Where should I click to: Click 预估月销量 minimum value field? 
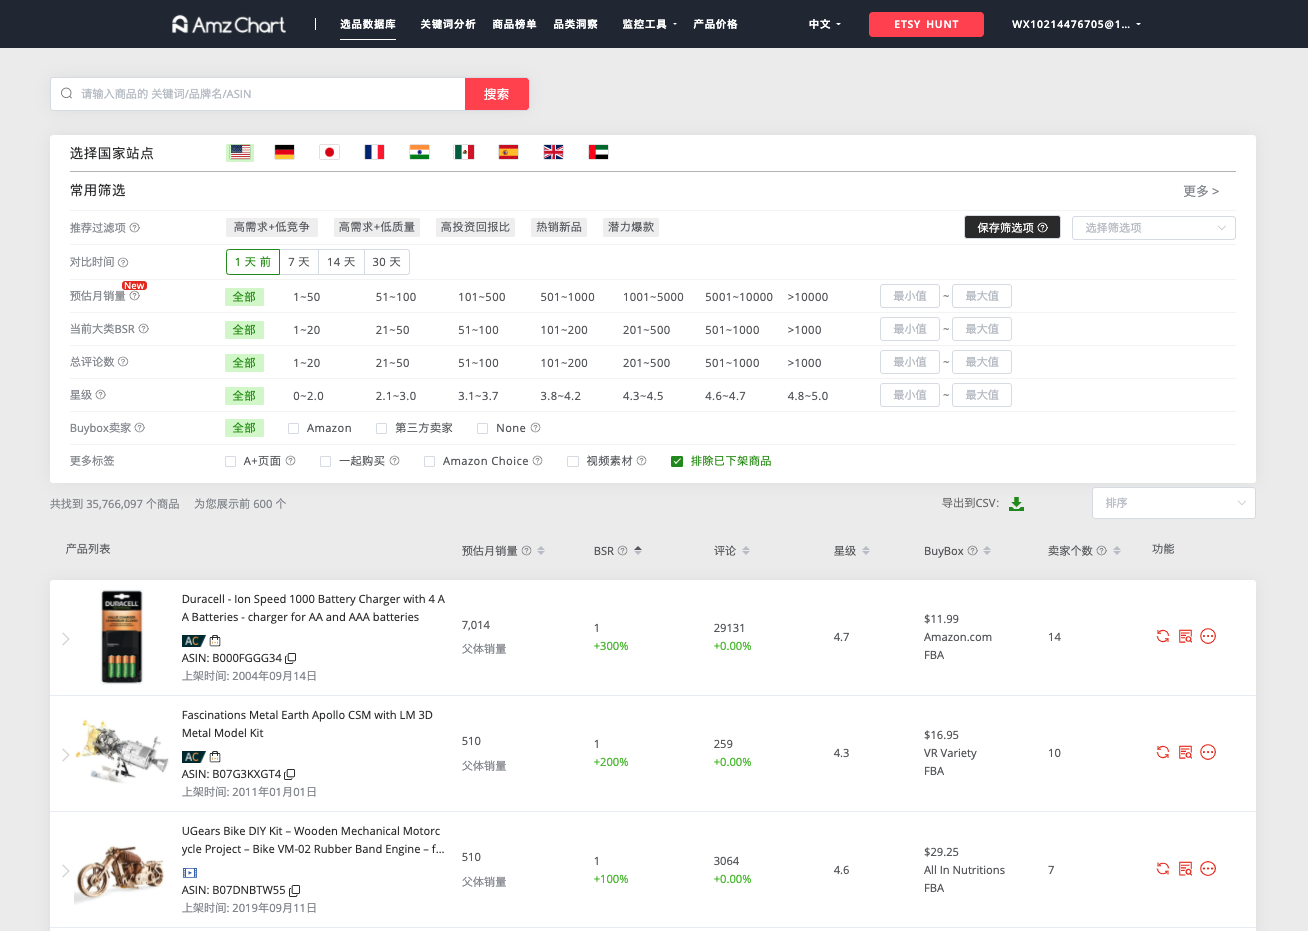click(910, 296)
